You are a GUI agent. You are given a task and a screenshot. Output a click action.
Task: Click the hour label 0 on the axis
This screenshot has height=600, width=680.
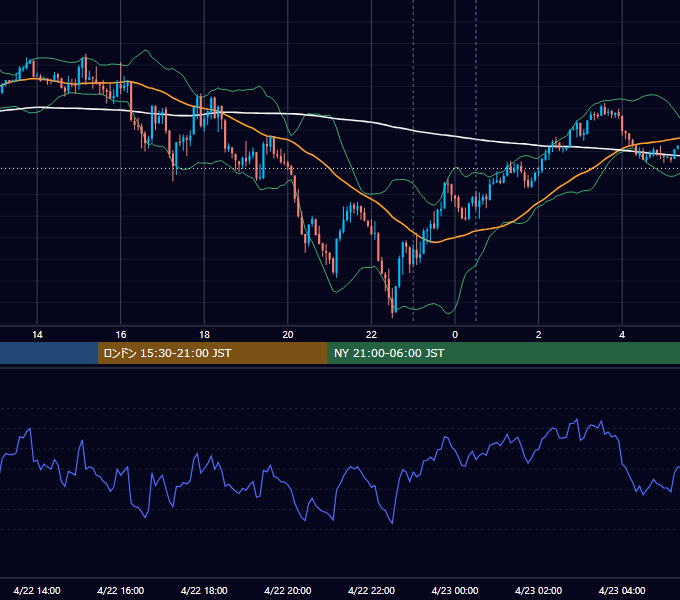pyautogui.click(x=455, y=335)
